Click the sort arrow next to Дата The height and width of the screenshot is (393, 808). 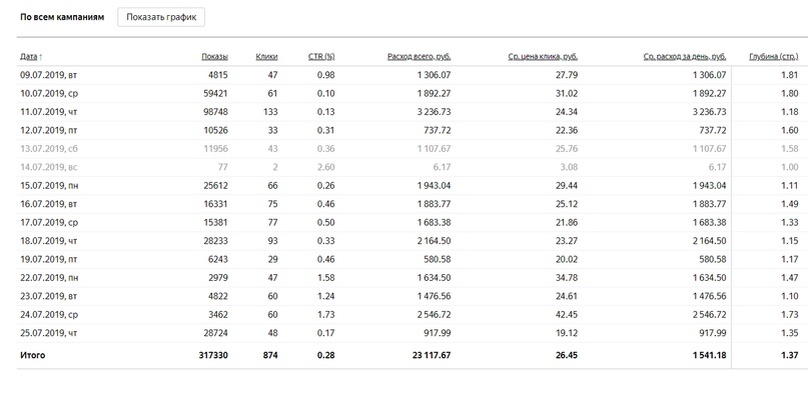click(41, 57)
